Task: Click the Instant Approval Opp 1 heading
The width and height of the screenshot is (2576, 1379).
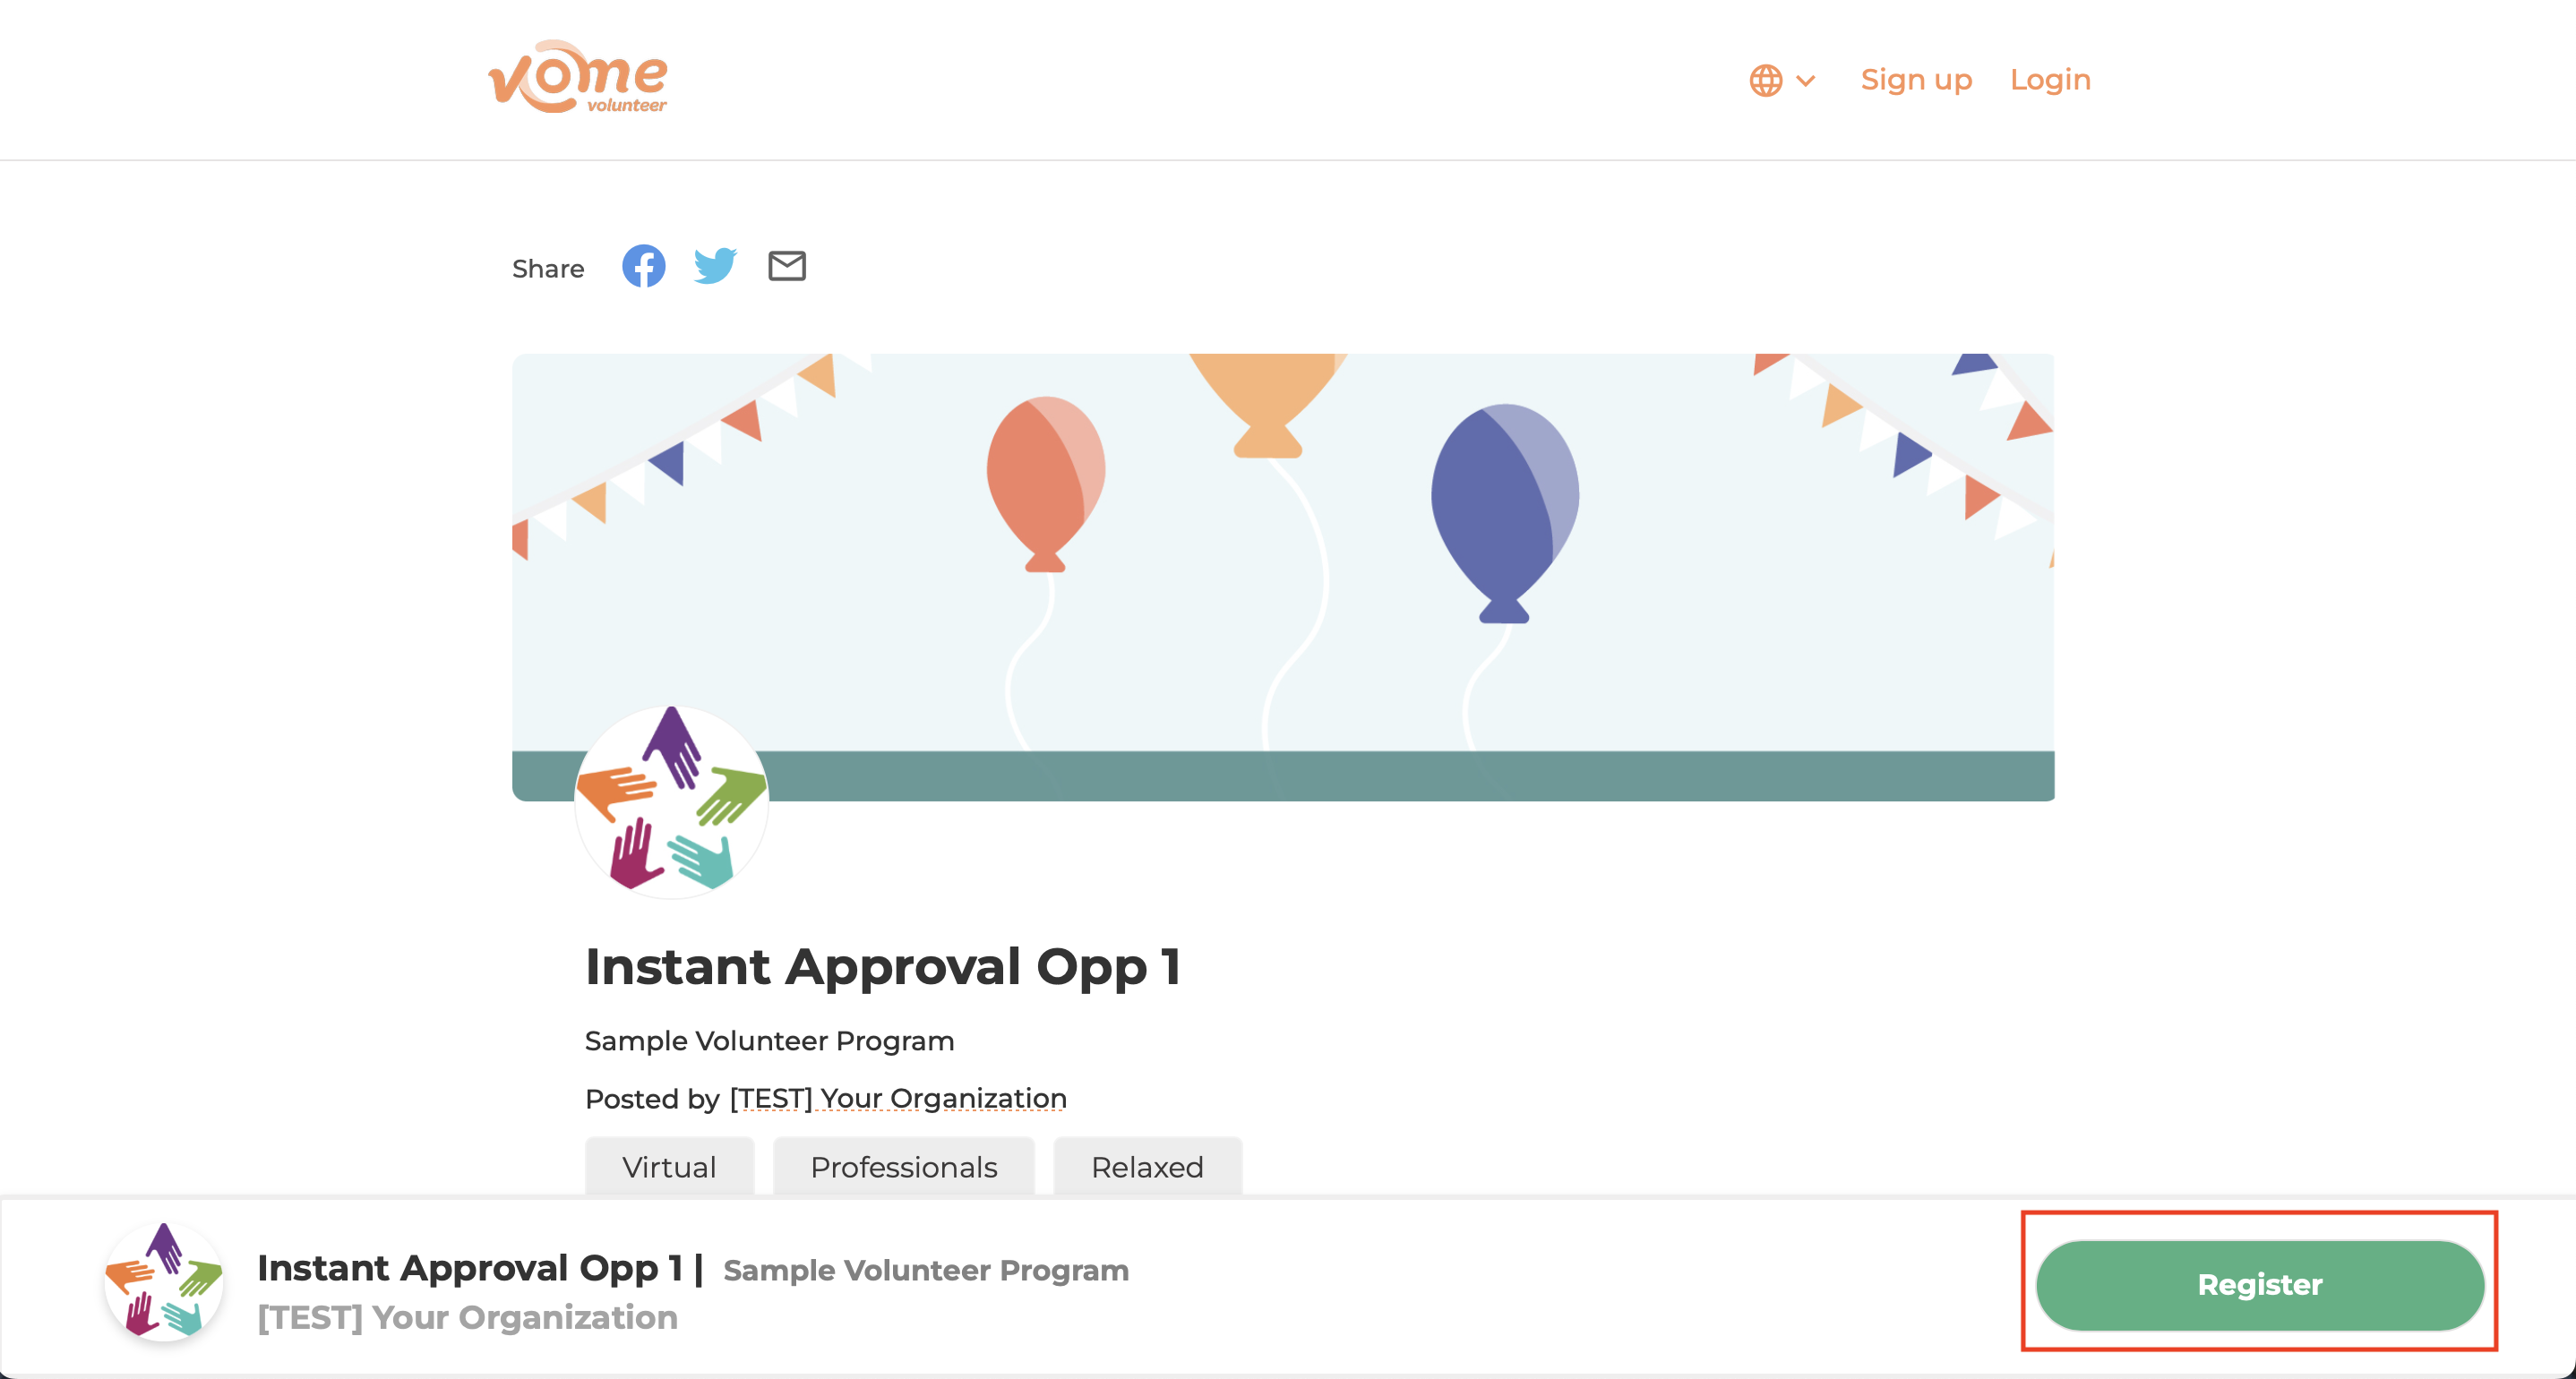Action: tap(883, 967)
